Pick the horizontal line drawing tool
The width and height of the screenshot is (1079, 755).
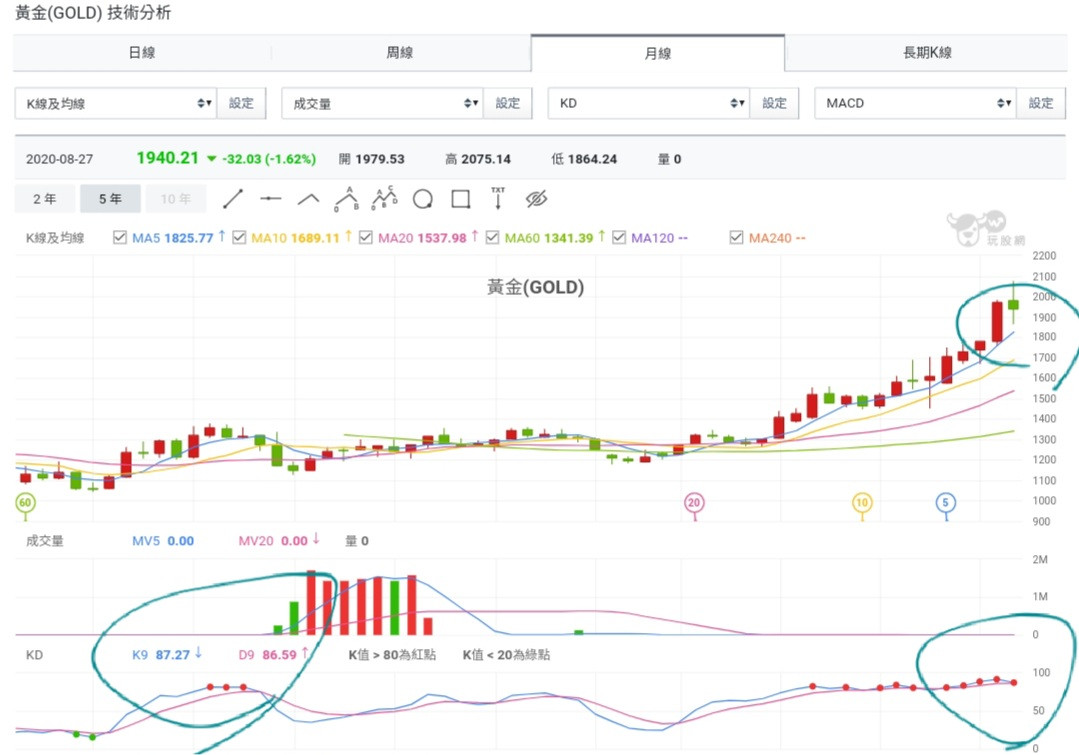click(271, 199)
